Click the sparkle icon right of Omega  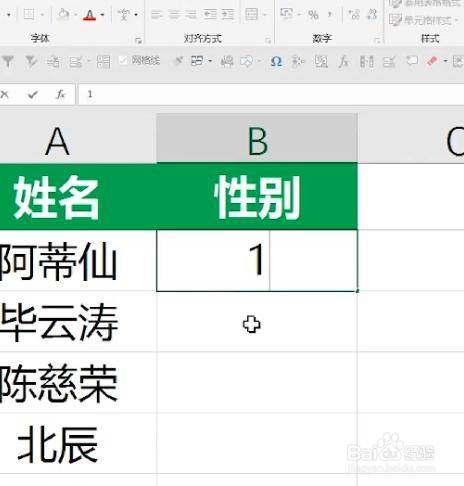298,62
